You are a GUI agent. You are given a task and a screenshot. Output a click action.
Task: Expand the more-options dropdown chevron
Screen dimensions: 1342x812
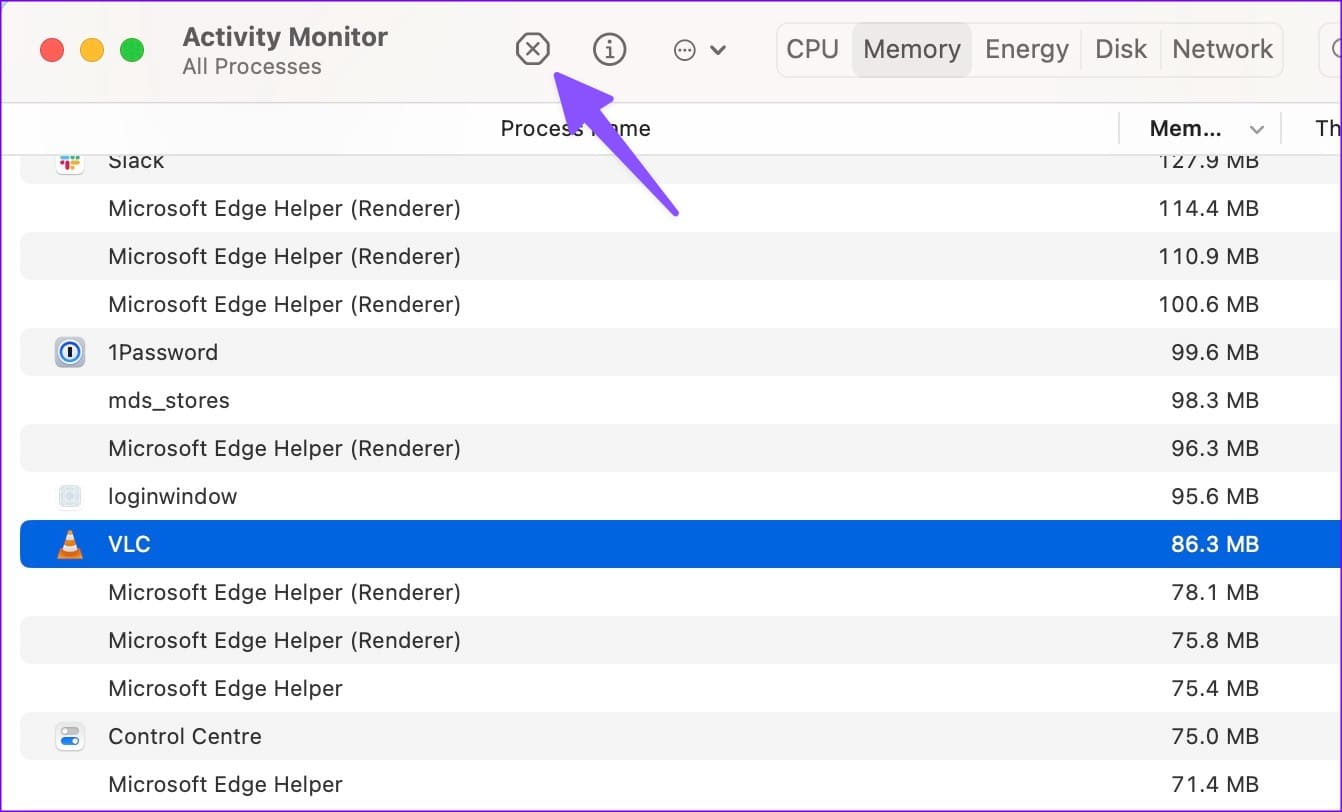(718, 50)
